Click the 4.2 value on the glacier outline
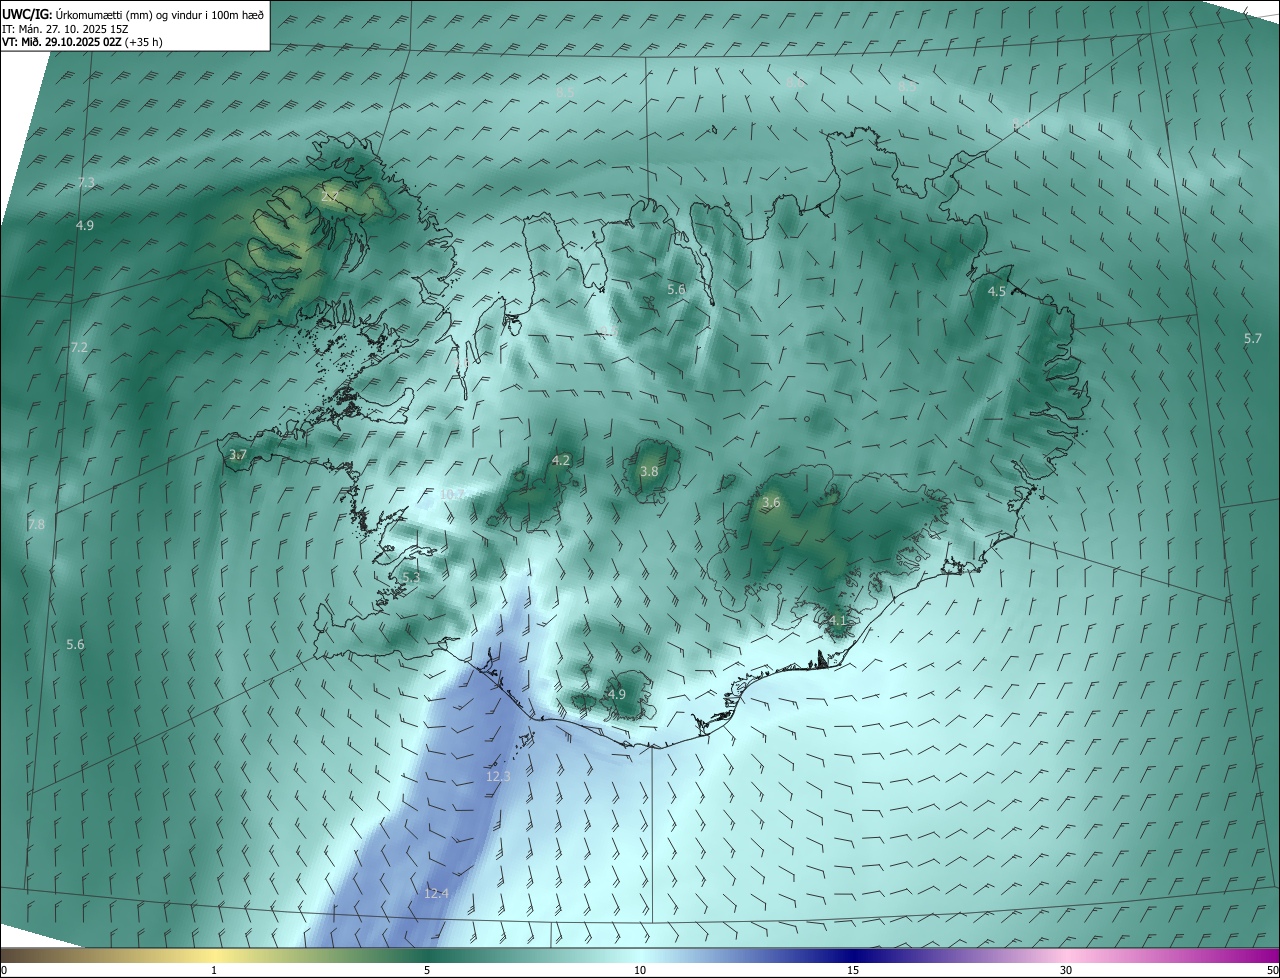The height and width of the screenshot is (978, 1280). point(560,460)
